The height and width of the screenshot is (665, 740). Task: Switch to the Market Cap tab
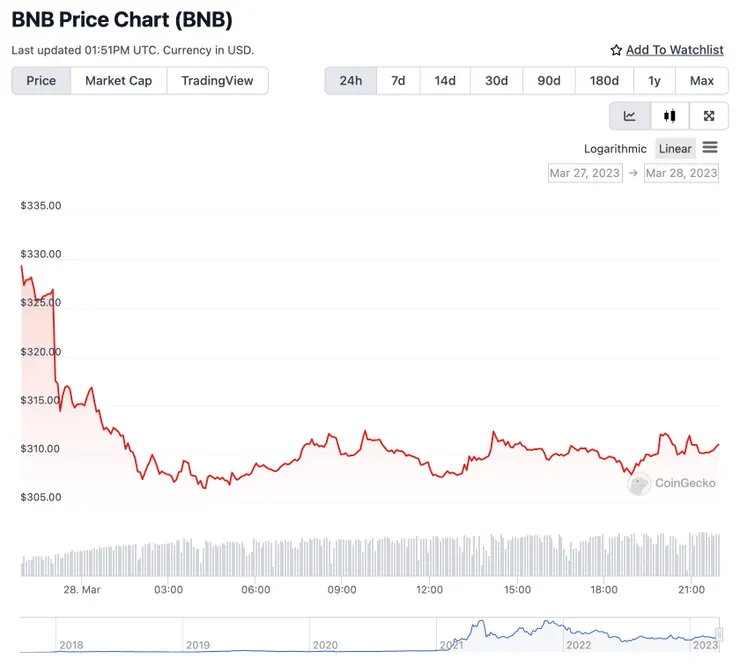tap(118, 81)
